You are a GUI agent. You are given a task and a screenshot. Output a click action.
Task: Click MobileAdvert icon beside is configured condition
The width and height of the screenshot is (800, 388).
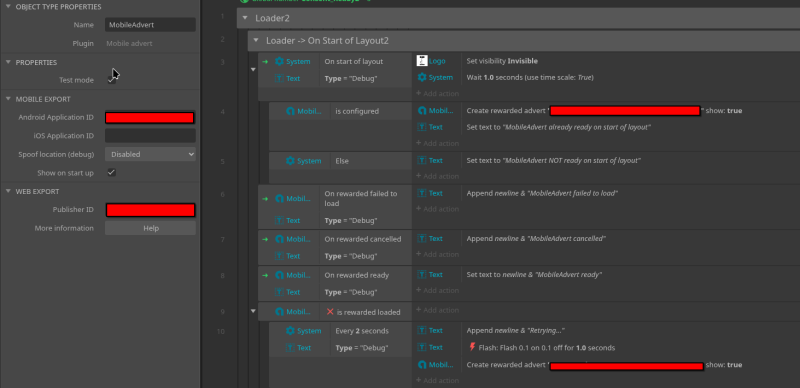pos(290,111)
